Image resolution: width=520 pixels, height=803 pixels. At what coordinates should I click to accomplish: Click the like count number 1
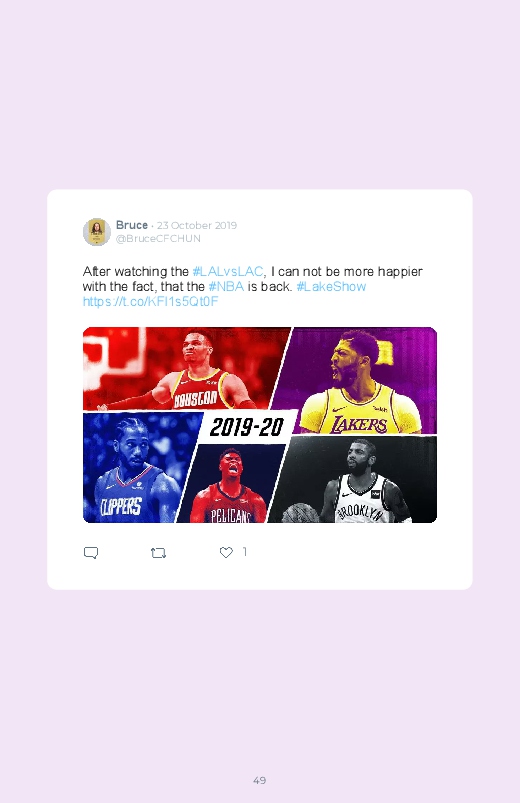245,552
